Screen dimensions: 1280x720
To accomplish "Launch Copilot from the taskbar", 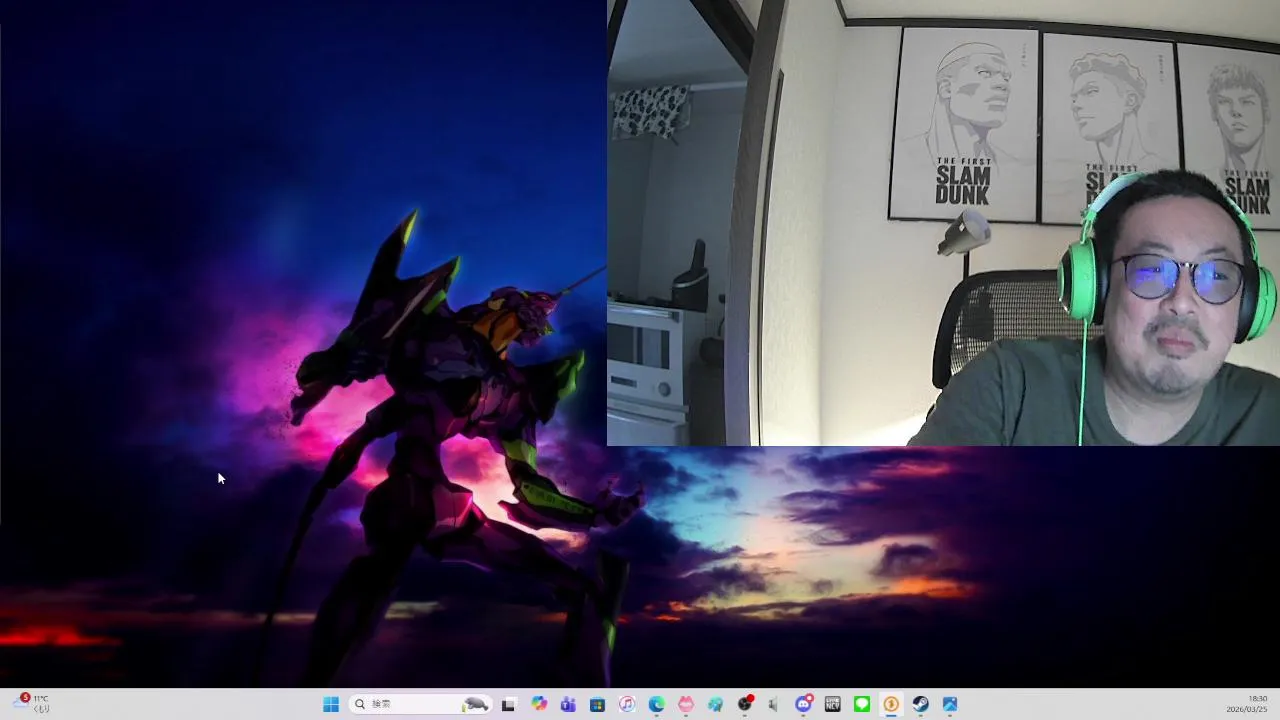I will (x=539, y=704).
